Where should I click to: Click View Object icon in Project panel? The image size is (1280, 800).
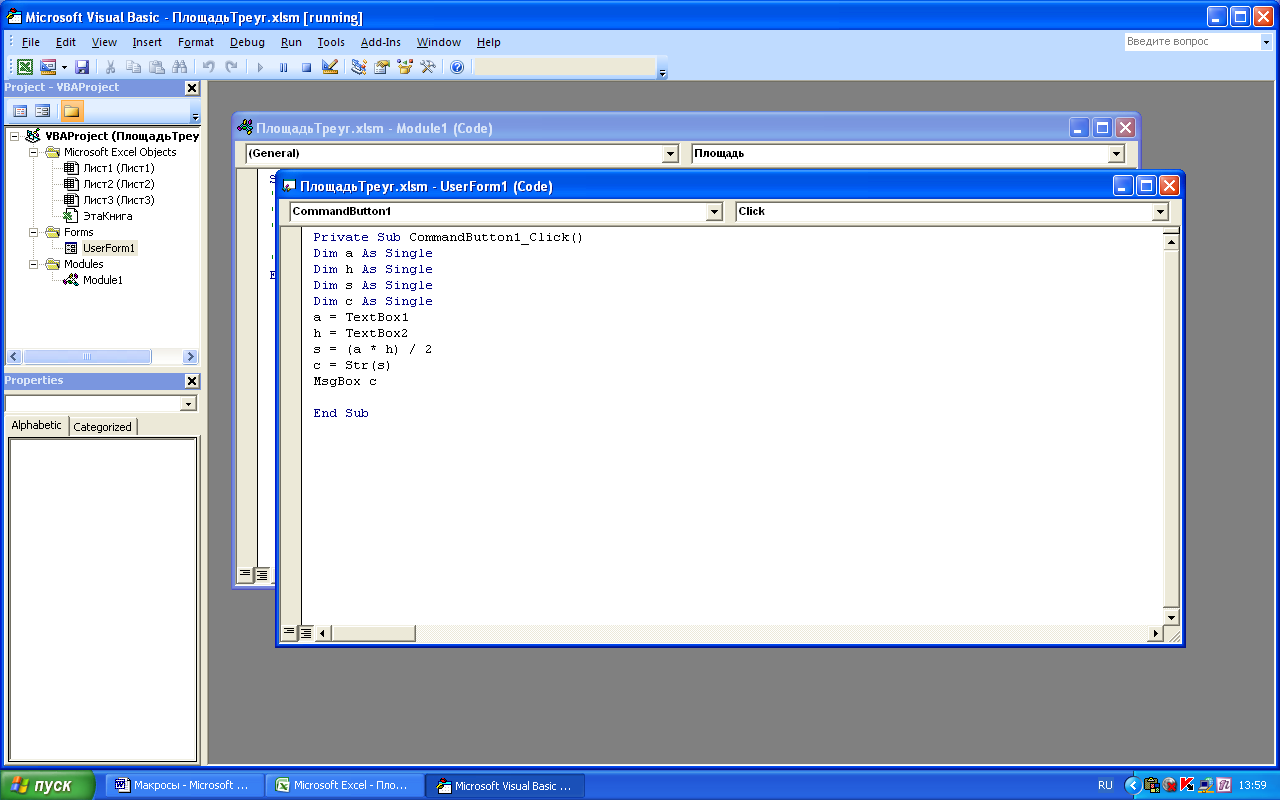click(43, 111)
